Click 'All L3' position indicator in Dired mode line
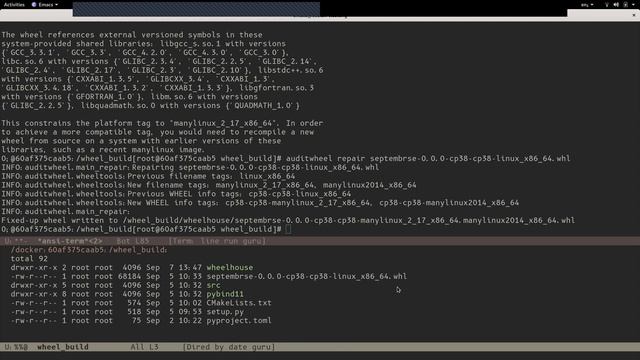The width and height of the screenshot is (640, 360). click(144, 347)
